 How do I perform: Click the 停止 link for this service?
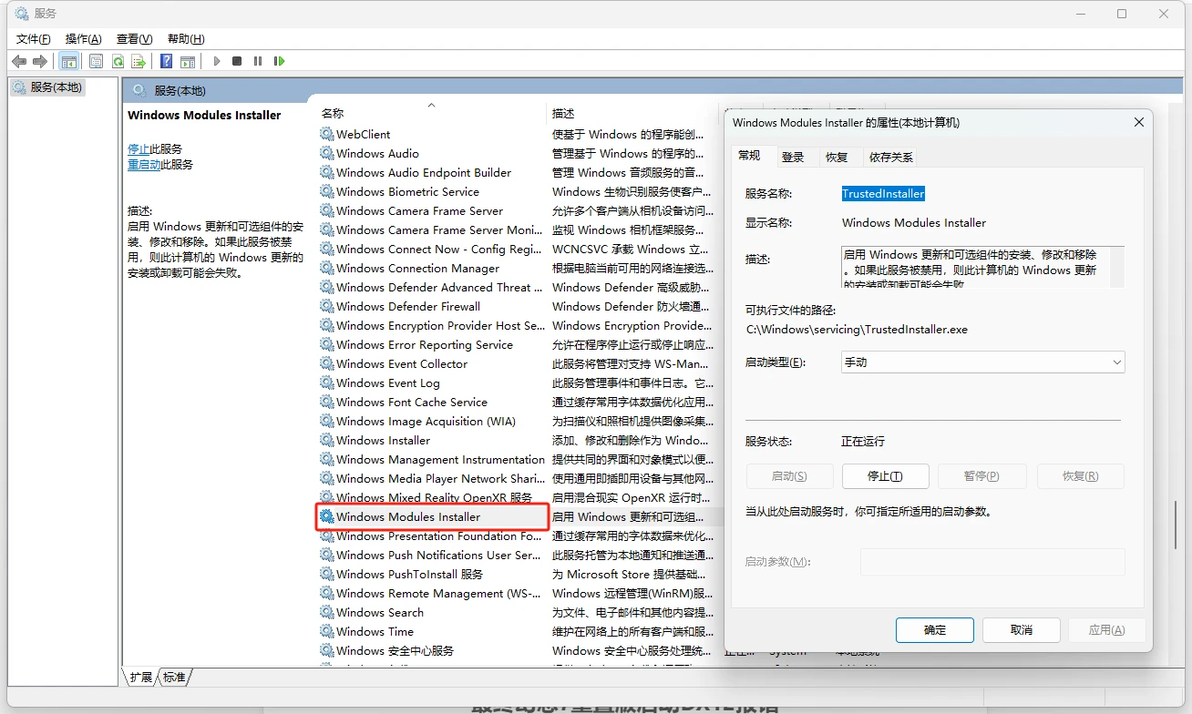138,149
